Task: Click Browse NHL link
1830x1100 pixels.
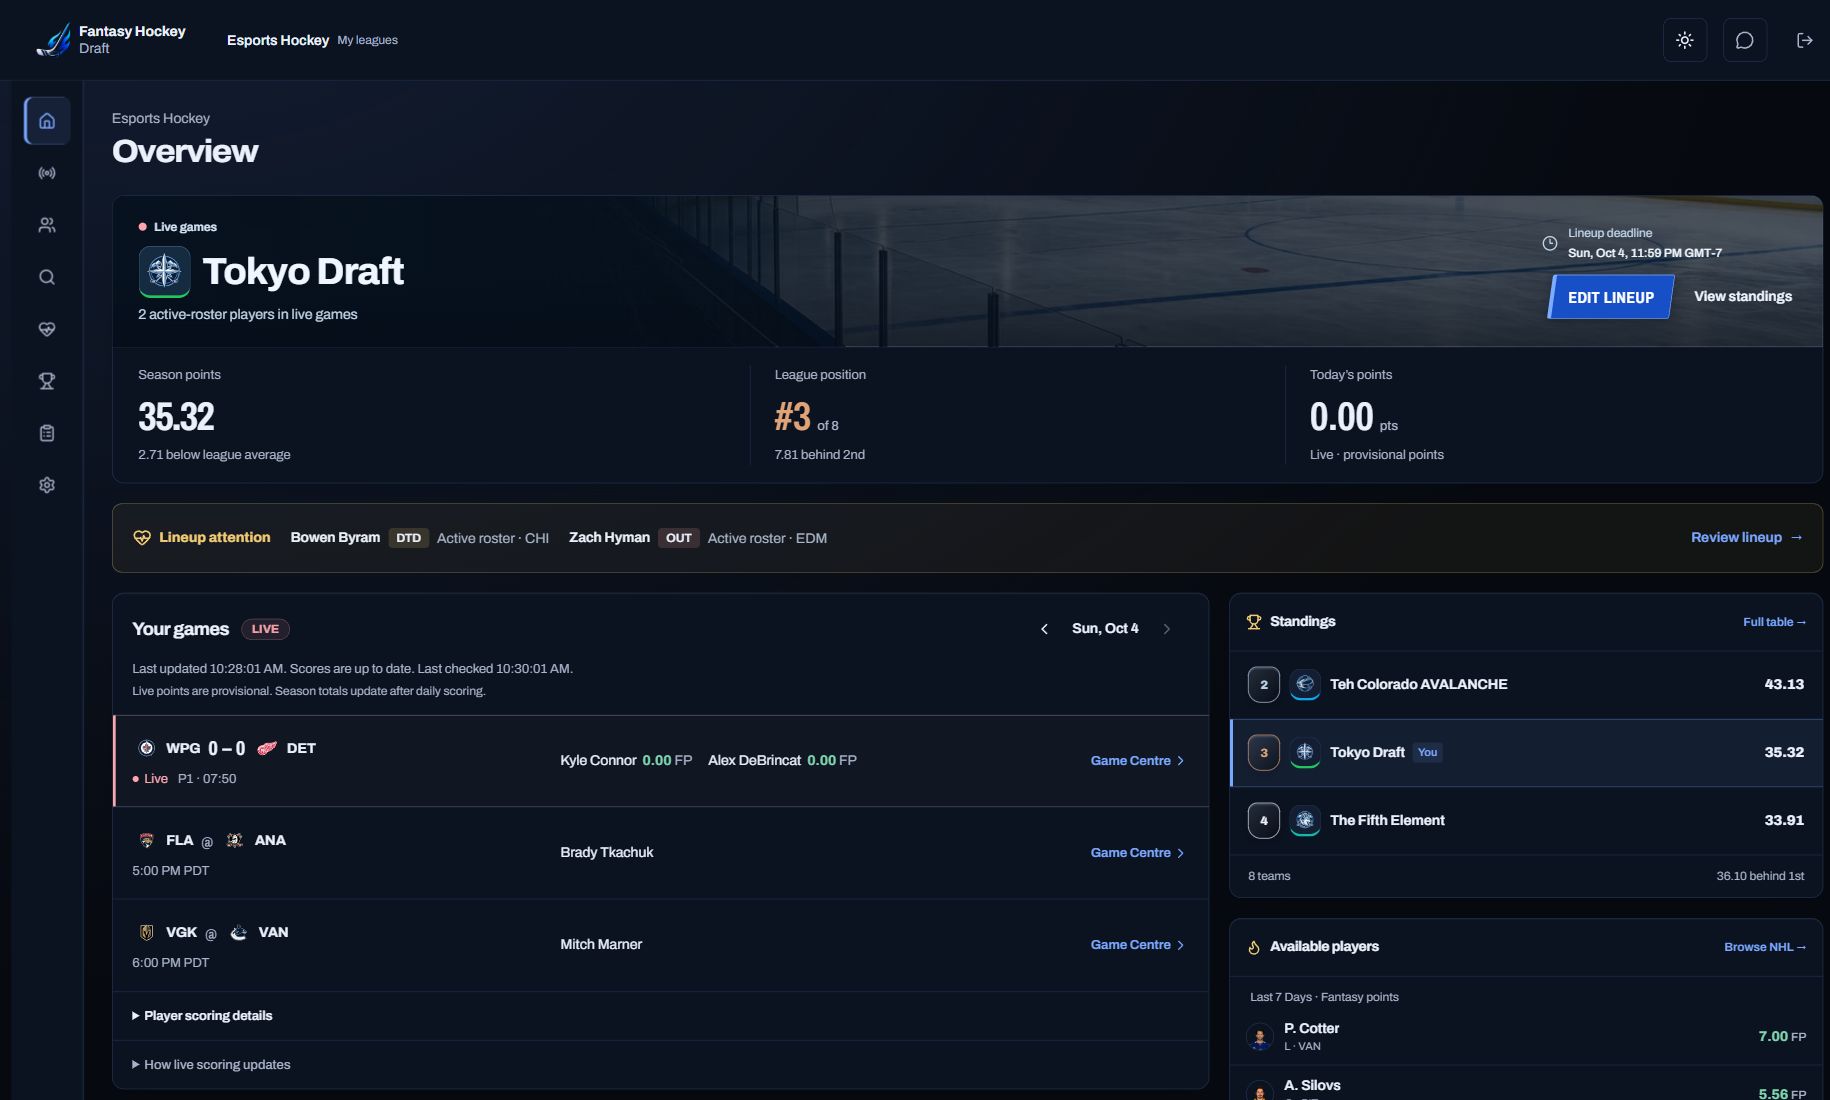Action: pyautogui.click(x=1765, y=947)
